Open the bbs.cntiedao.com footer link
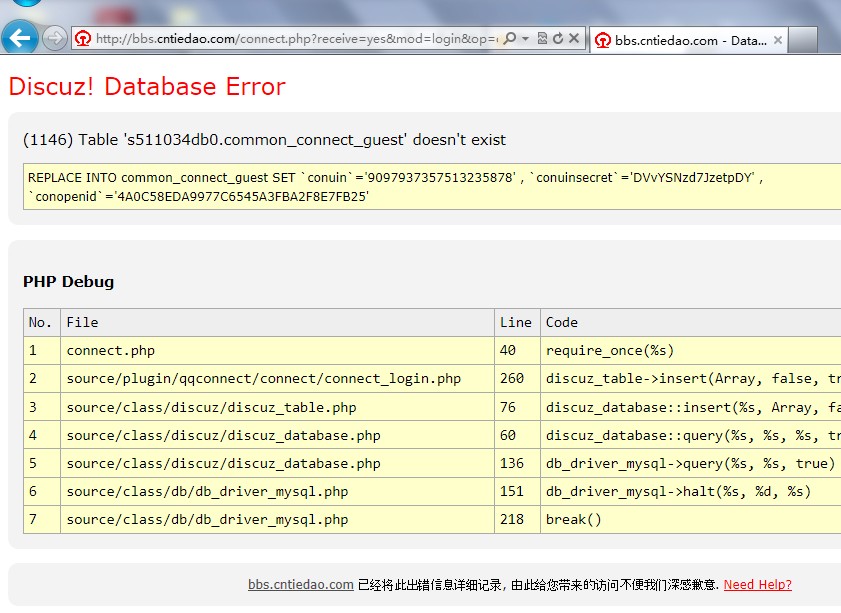Image resolution: width=841 pixels, height=613 pixels. (300, 585)
